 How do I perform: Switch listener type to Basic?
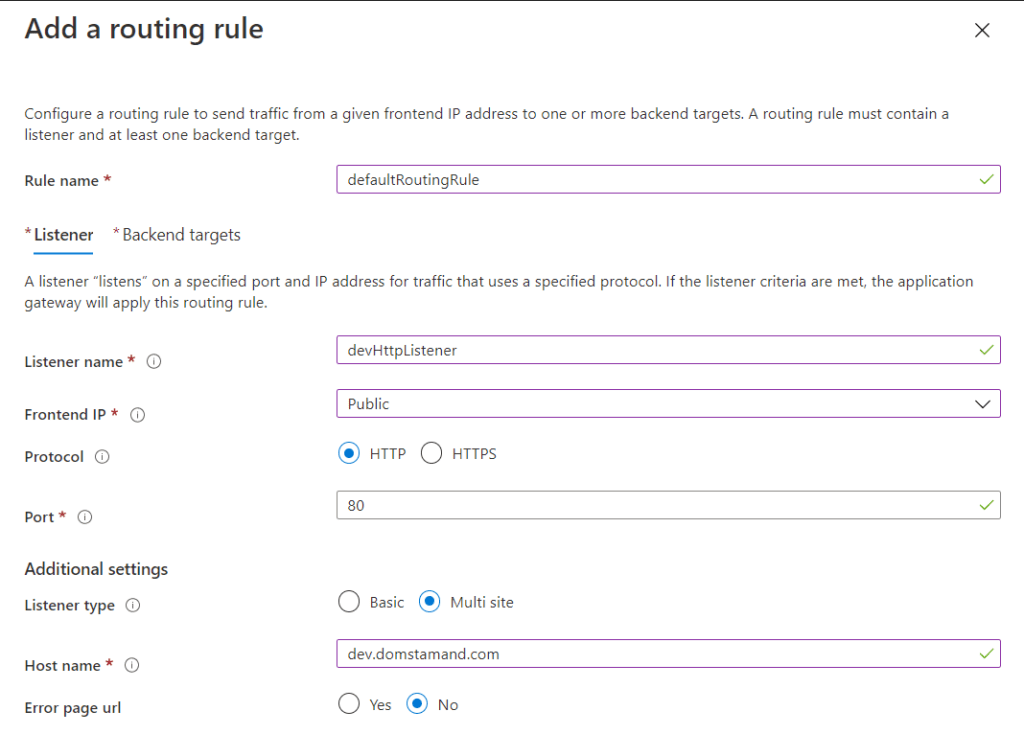[x=349, y=602]
